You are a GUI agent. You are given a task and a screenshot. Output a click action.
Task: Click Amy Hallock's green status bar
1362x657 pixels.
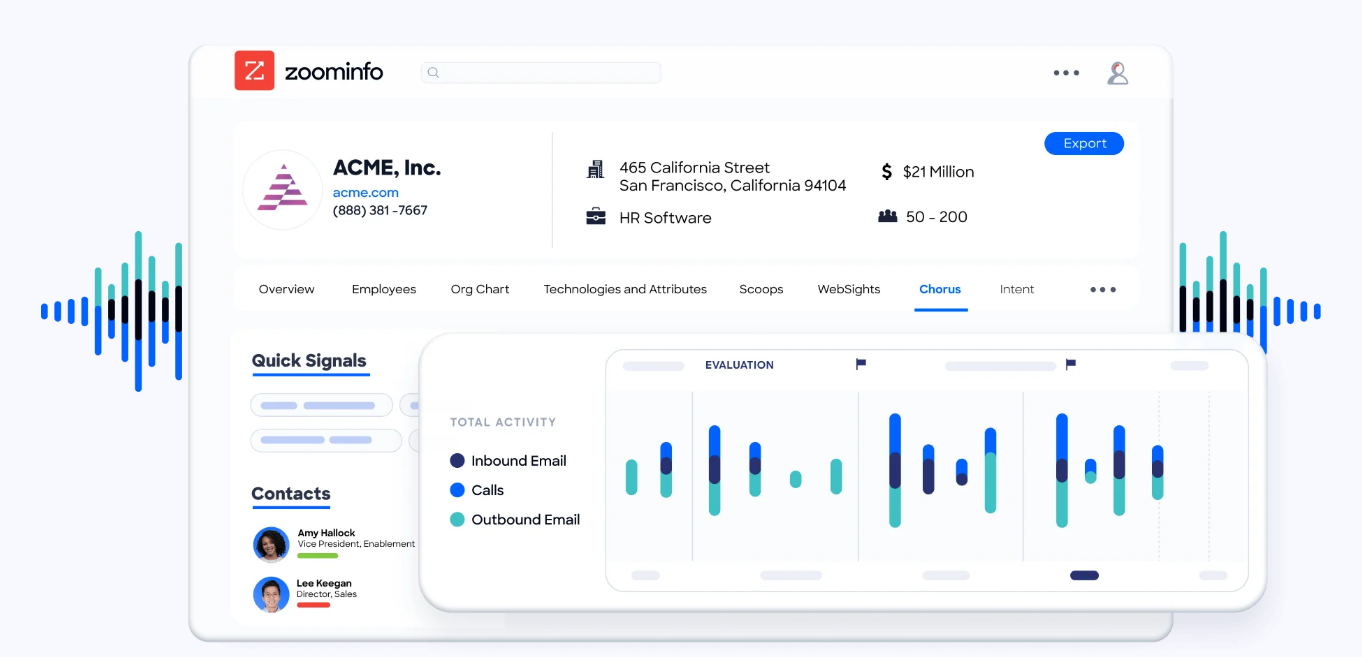tap(318, 556)
